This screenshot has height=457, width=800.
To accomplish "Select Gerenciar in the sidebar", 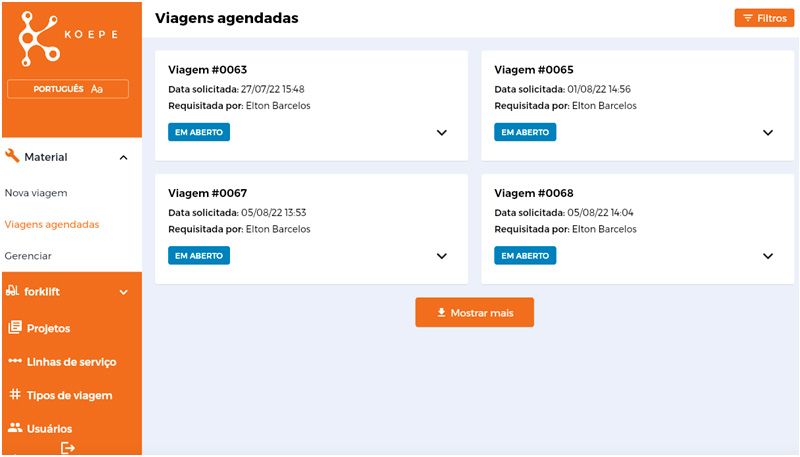I will (x=28, y=256).
